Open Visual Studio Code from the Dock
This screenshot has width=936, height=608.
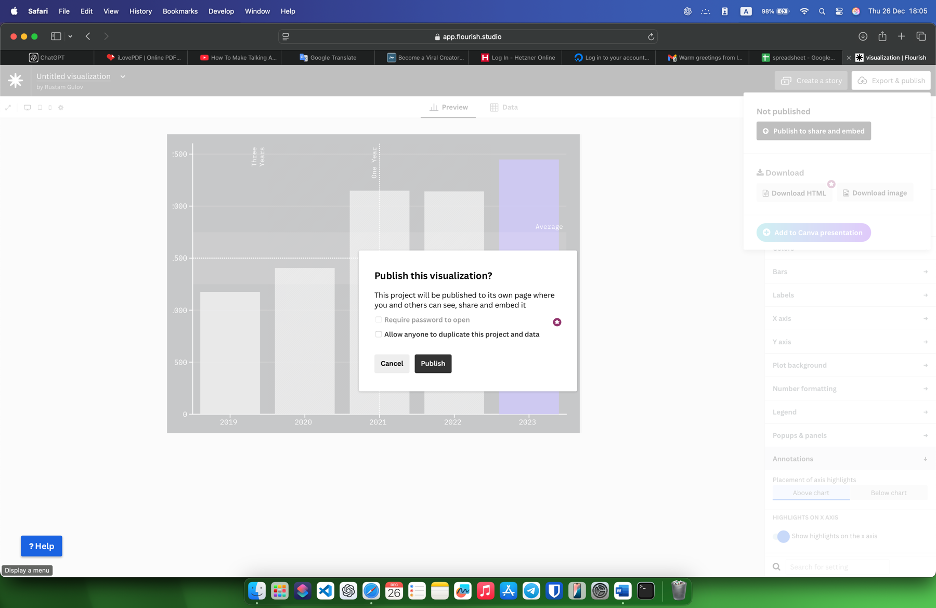pyautogui.click(x=325, y=591)
